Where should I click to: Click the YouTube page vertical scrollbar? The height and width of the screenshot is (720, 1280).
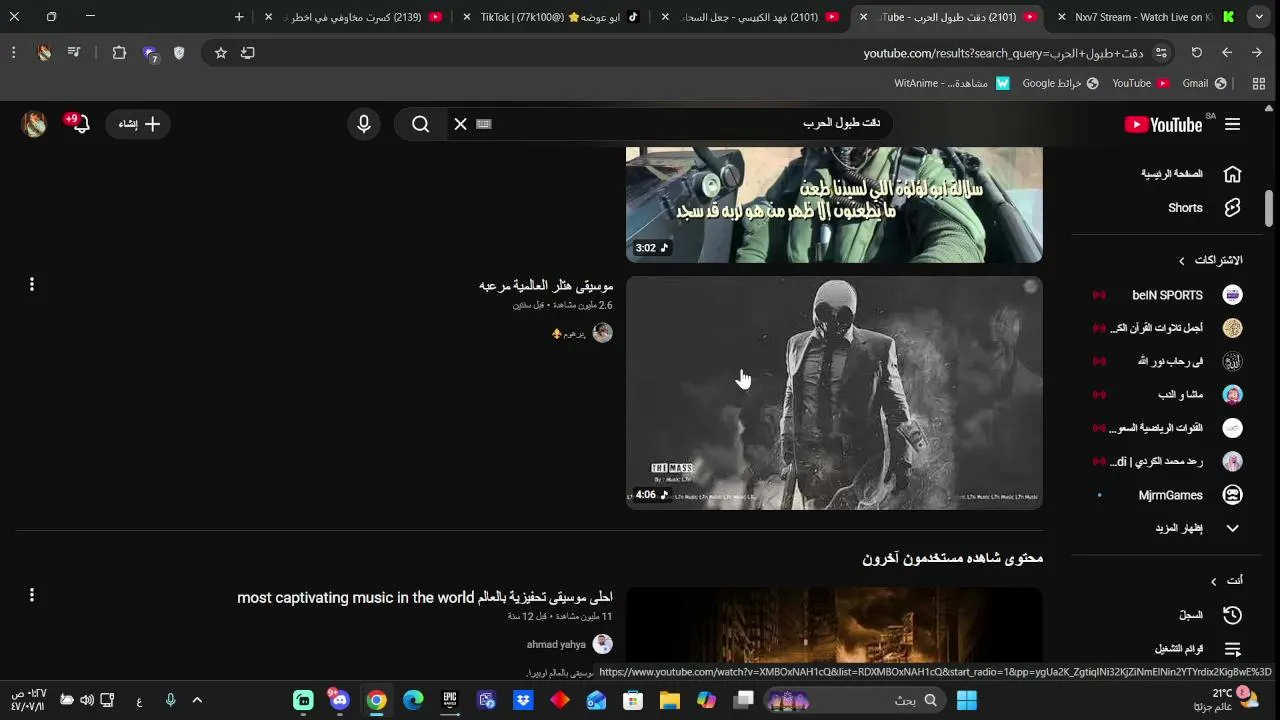click(x=1270, y=208)
